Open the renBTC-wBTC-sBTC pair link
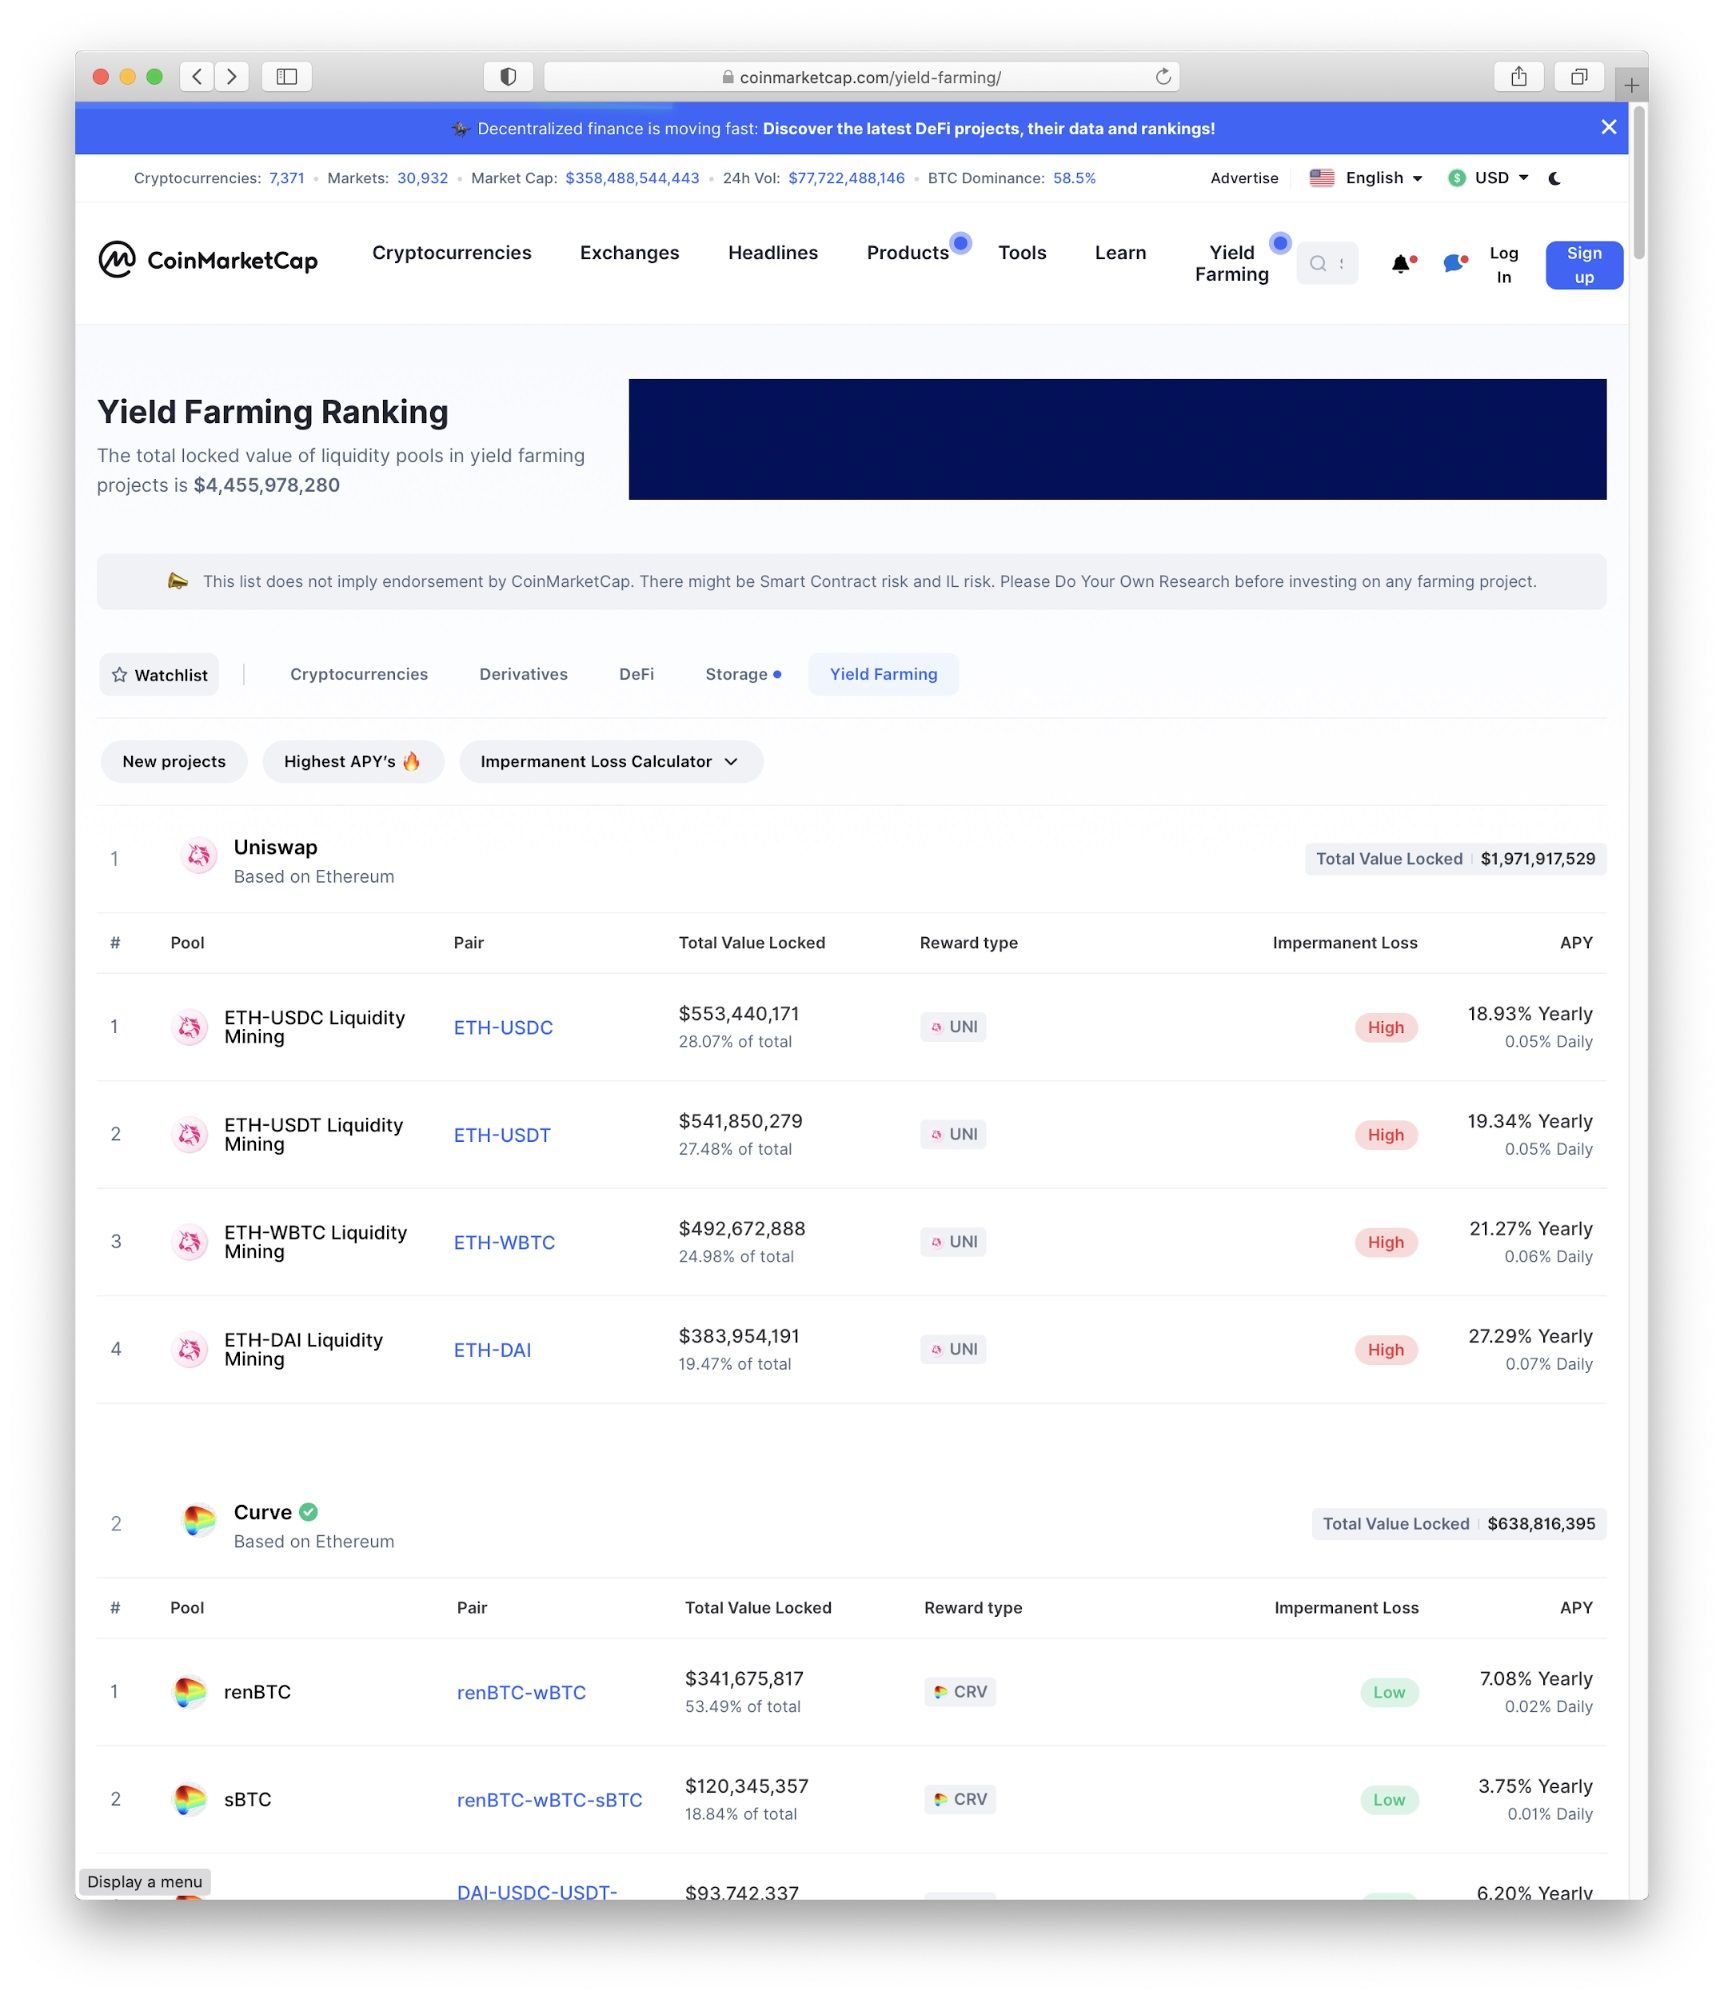This screenshot has height=1999, width=1724. [549, 1801]
